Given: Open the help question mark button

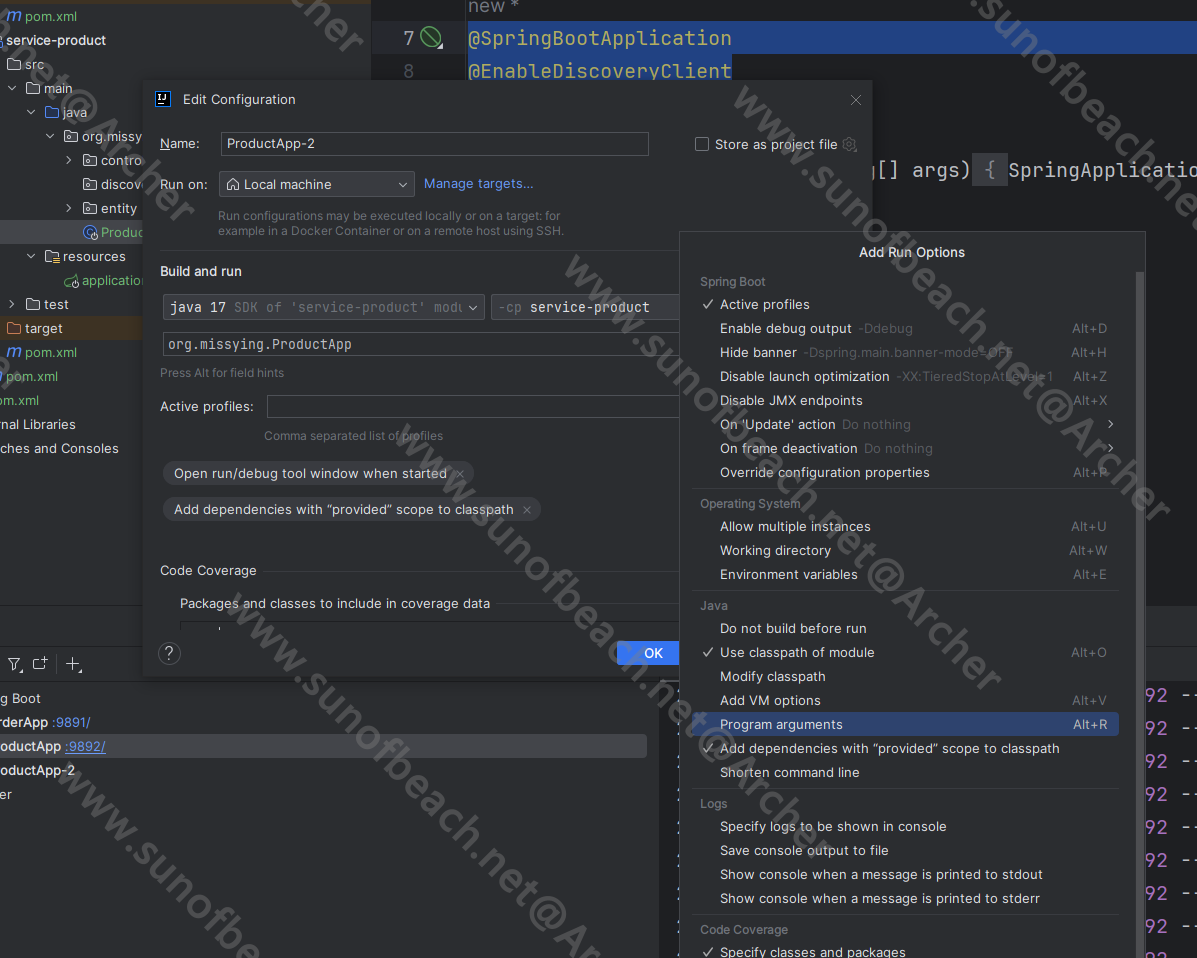Looking at the screenshot, I should point(169,653).
